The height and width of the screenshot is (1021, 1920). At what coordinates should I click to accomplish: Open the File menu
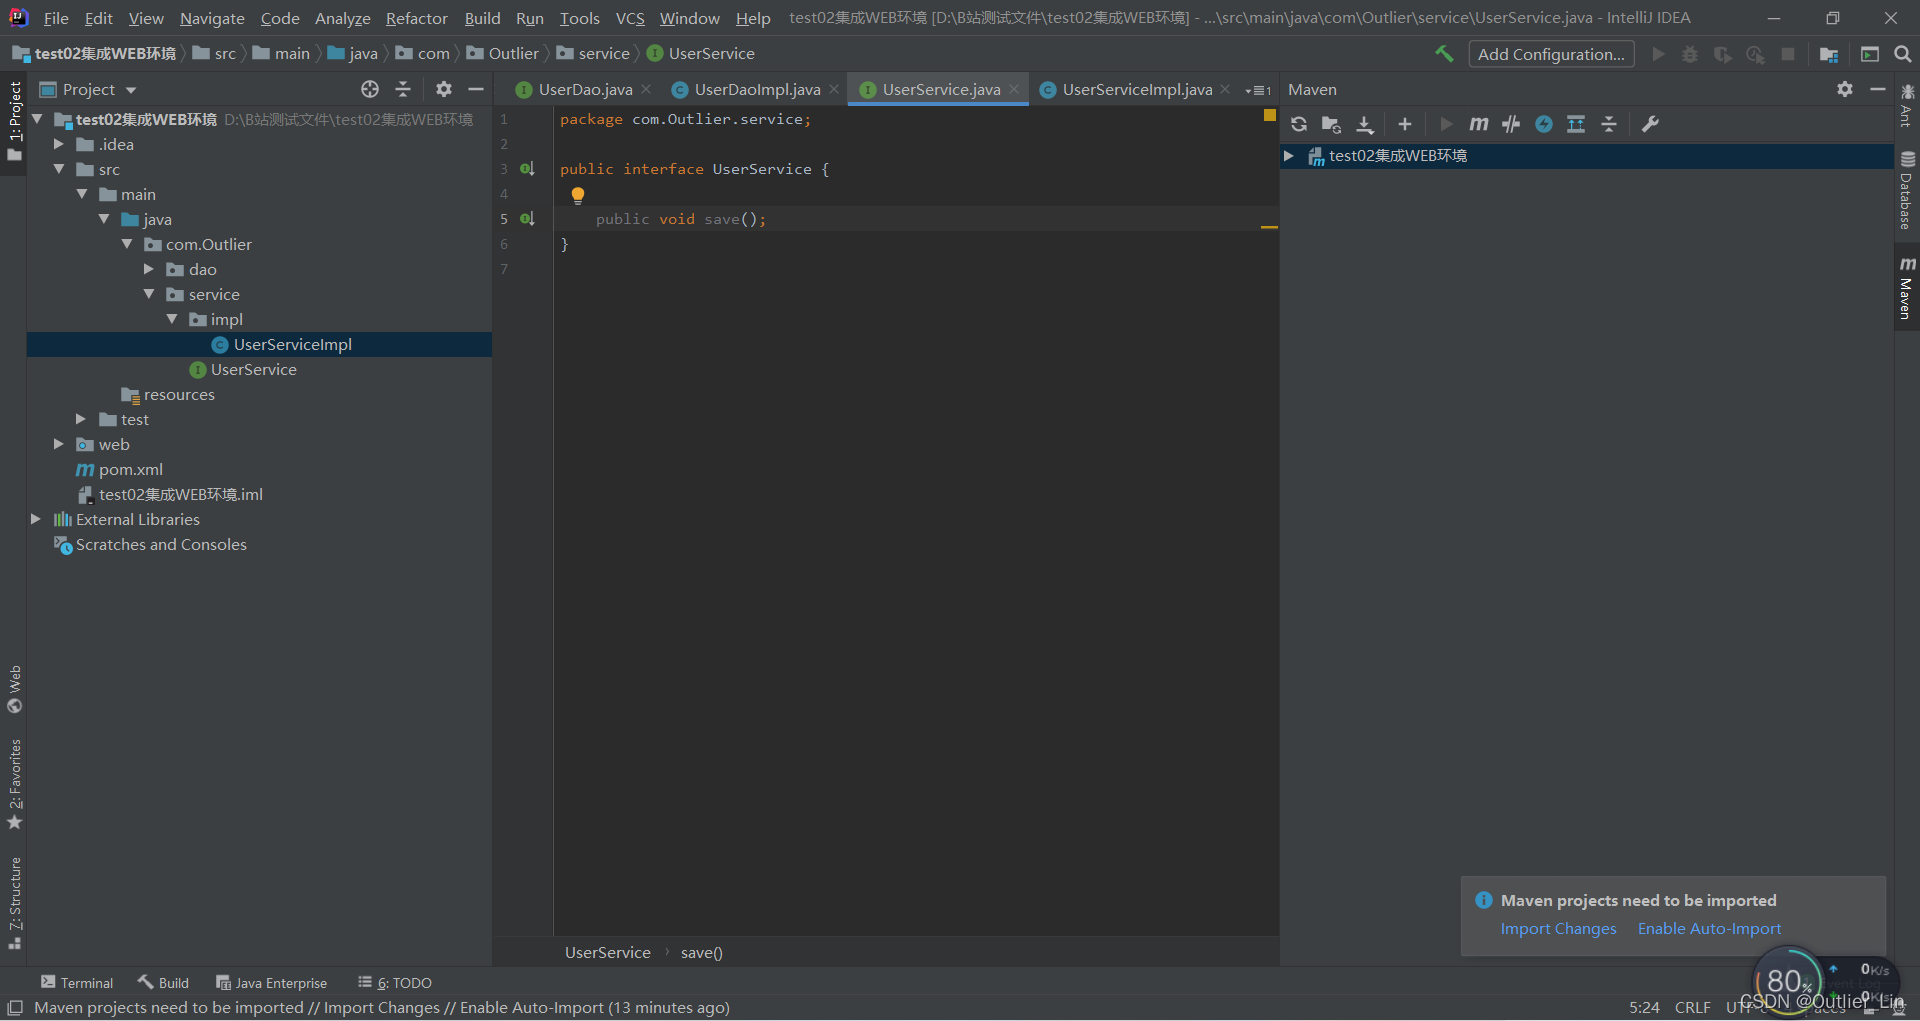pyautogui.click(x=56, y=18)
